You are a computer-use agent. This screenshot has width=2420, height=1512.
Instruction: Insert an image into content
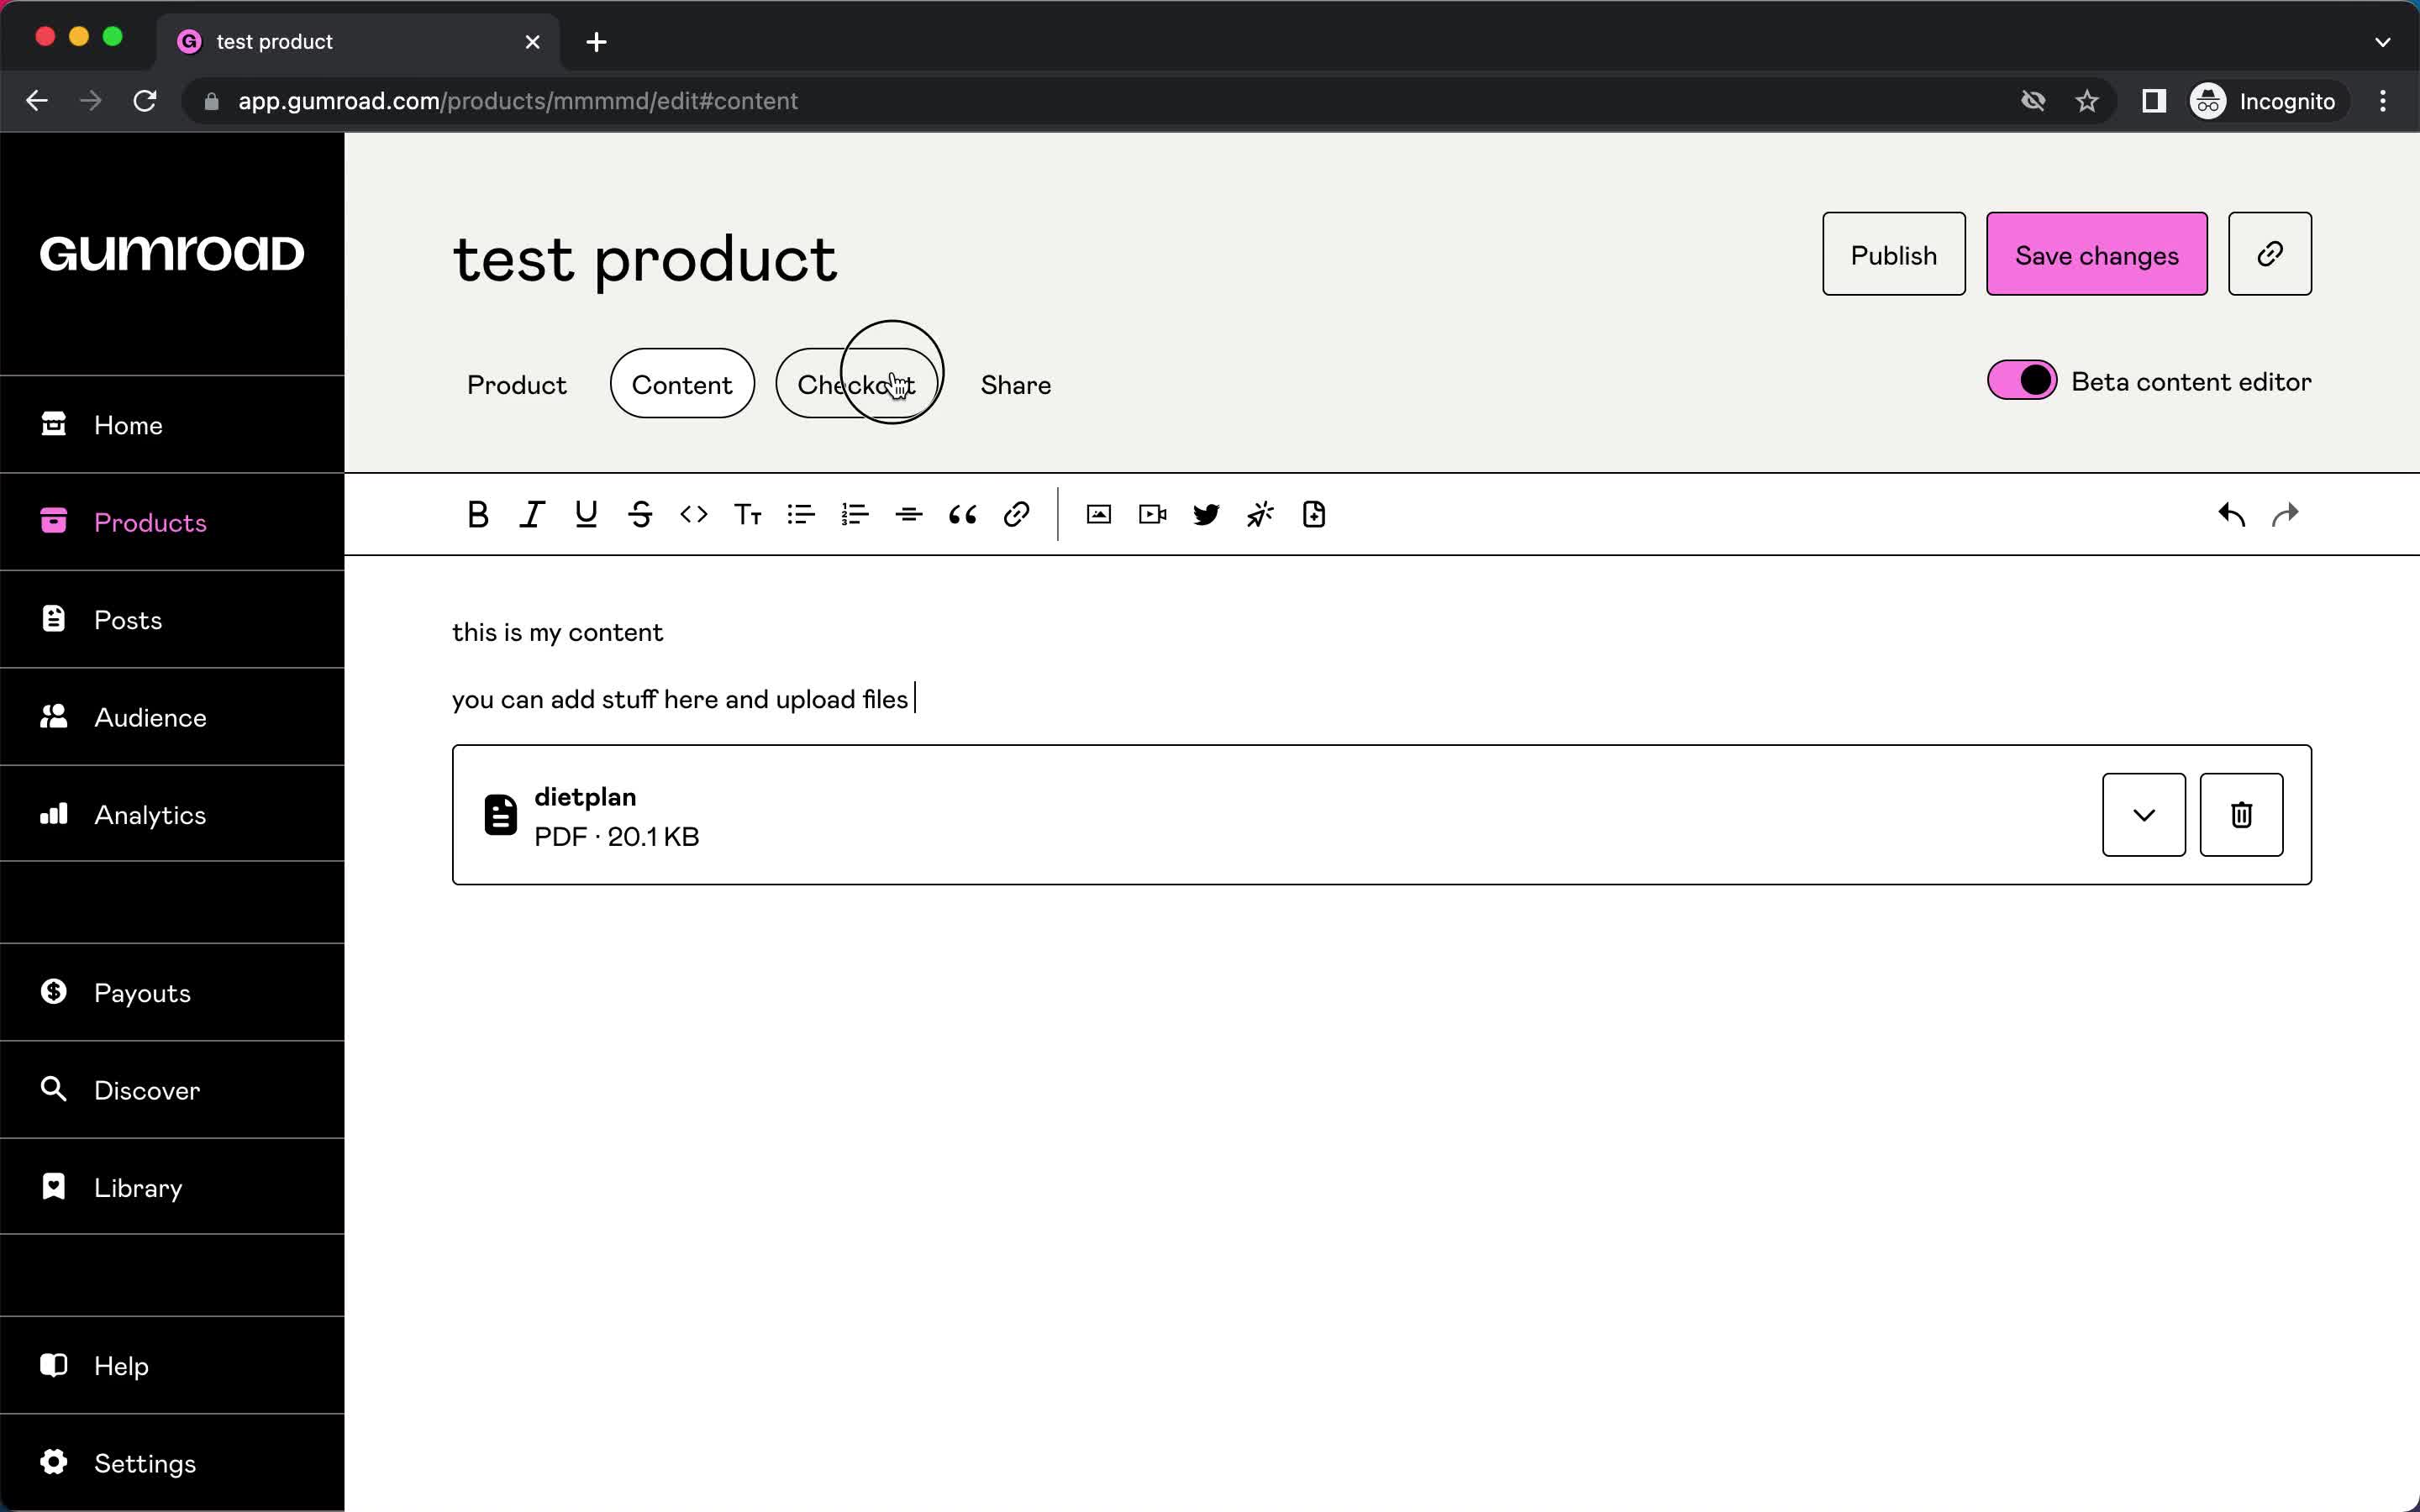(x=1097, y=512)
